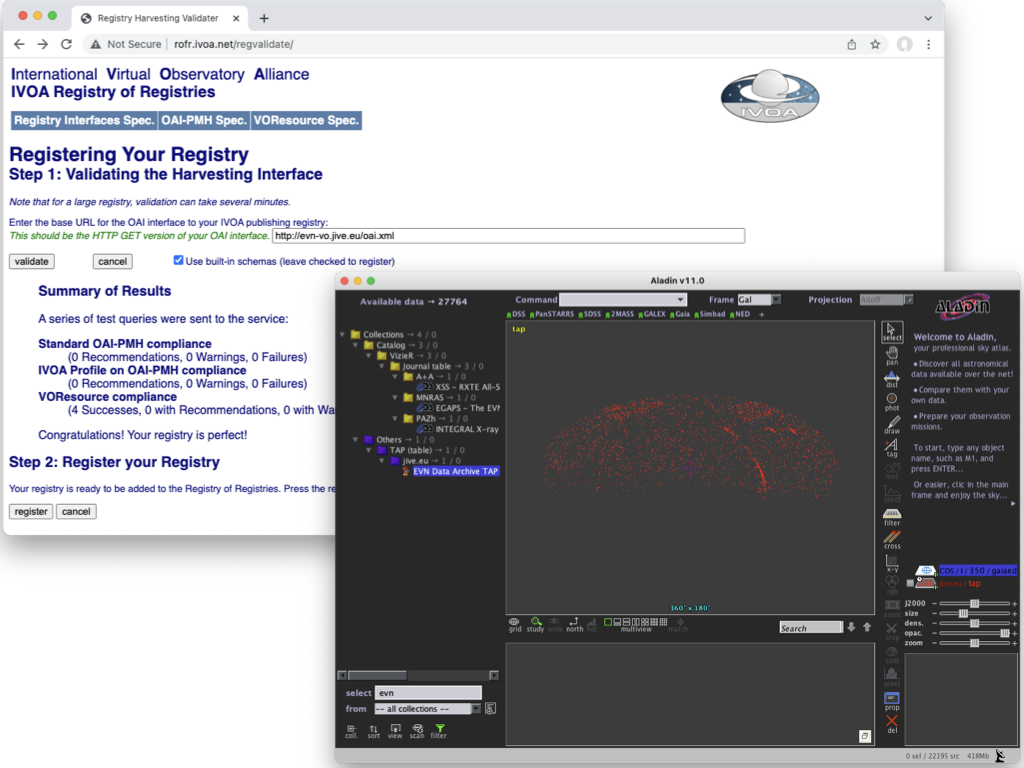Open the Registry Interfaces Spec. link
The height and width of the screenshot is (768, 1024).
coord(84,120)
